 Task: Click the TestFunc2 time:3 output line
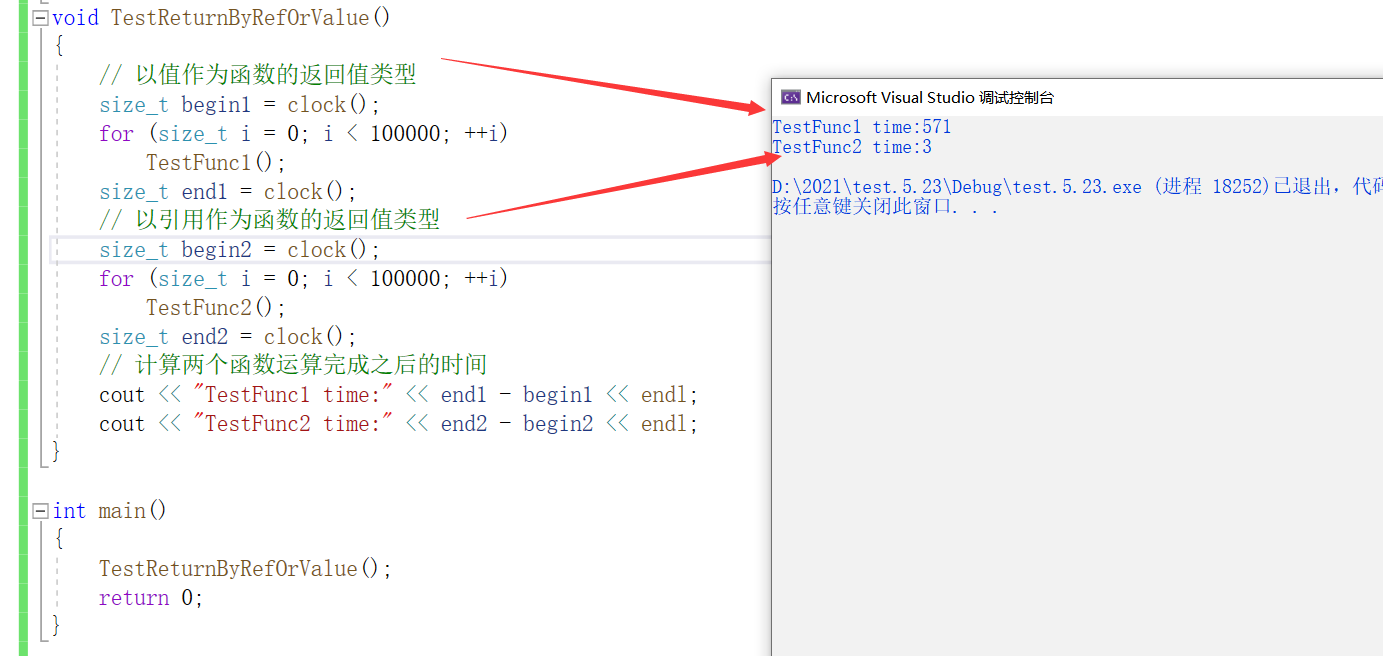(852, 147)
